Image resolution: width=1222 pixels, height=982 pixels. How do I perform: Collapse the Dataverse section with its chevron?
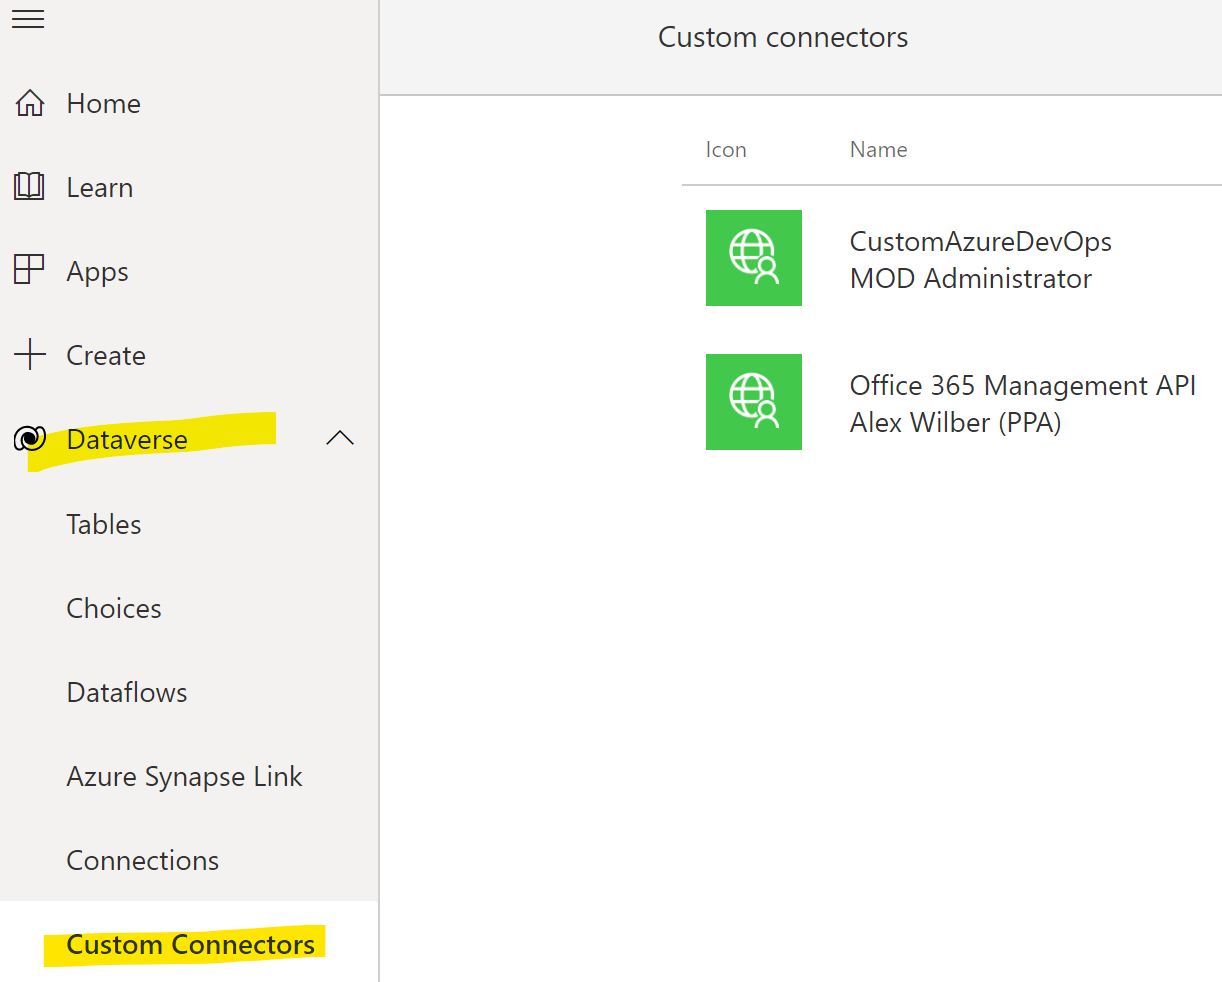pos(340,438)
